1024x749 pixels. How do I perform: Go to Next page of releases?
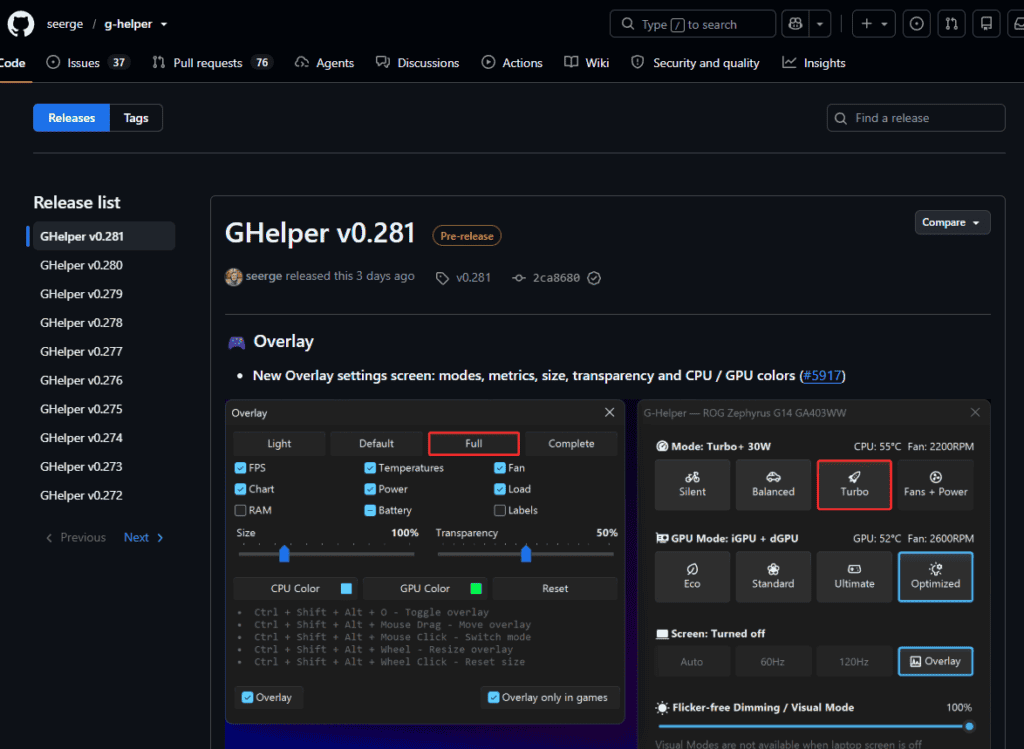(x=144, y=537)
